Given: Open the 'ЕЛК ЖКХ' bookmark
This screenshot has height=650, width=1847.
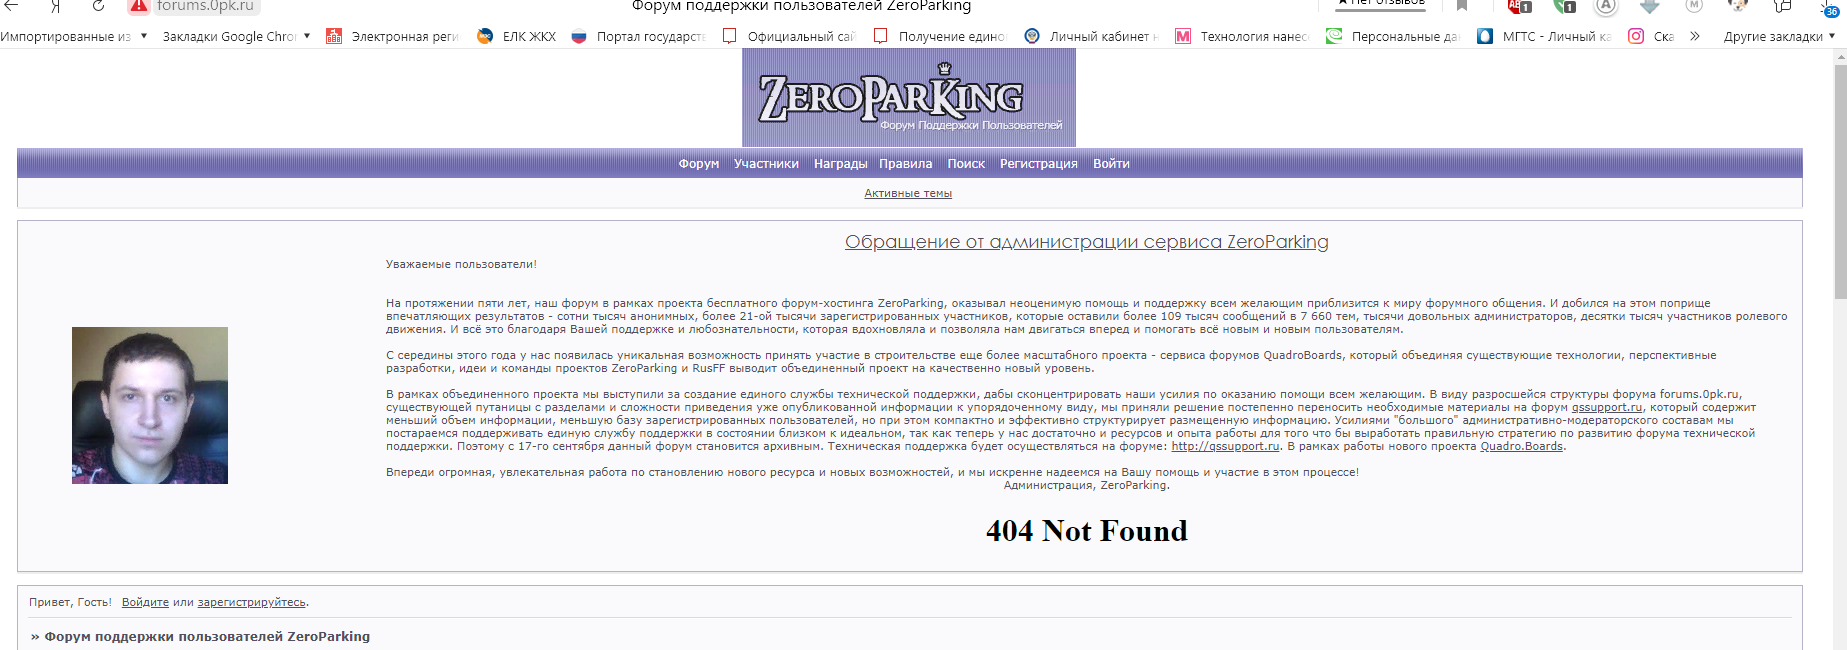Looking at the screenshot, I should click(x=517, y=36).
